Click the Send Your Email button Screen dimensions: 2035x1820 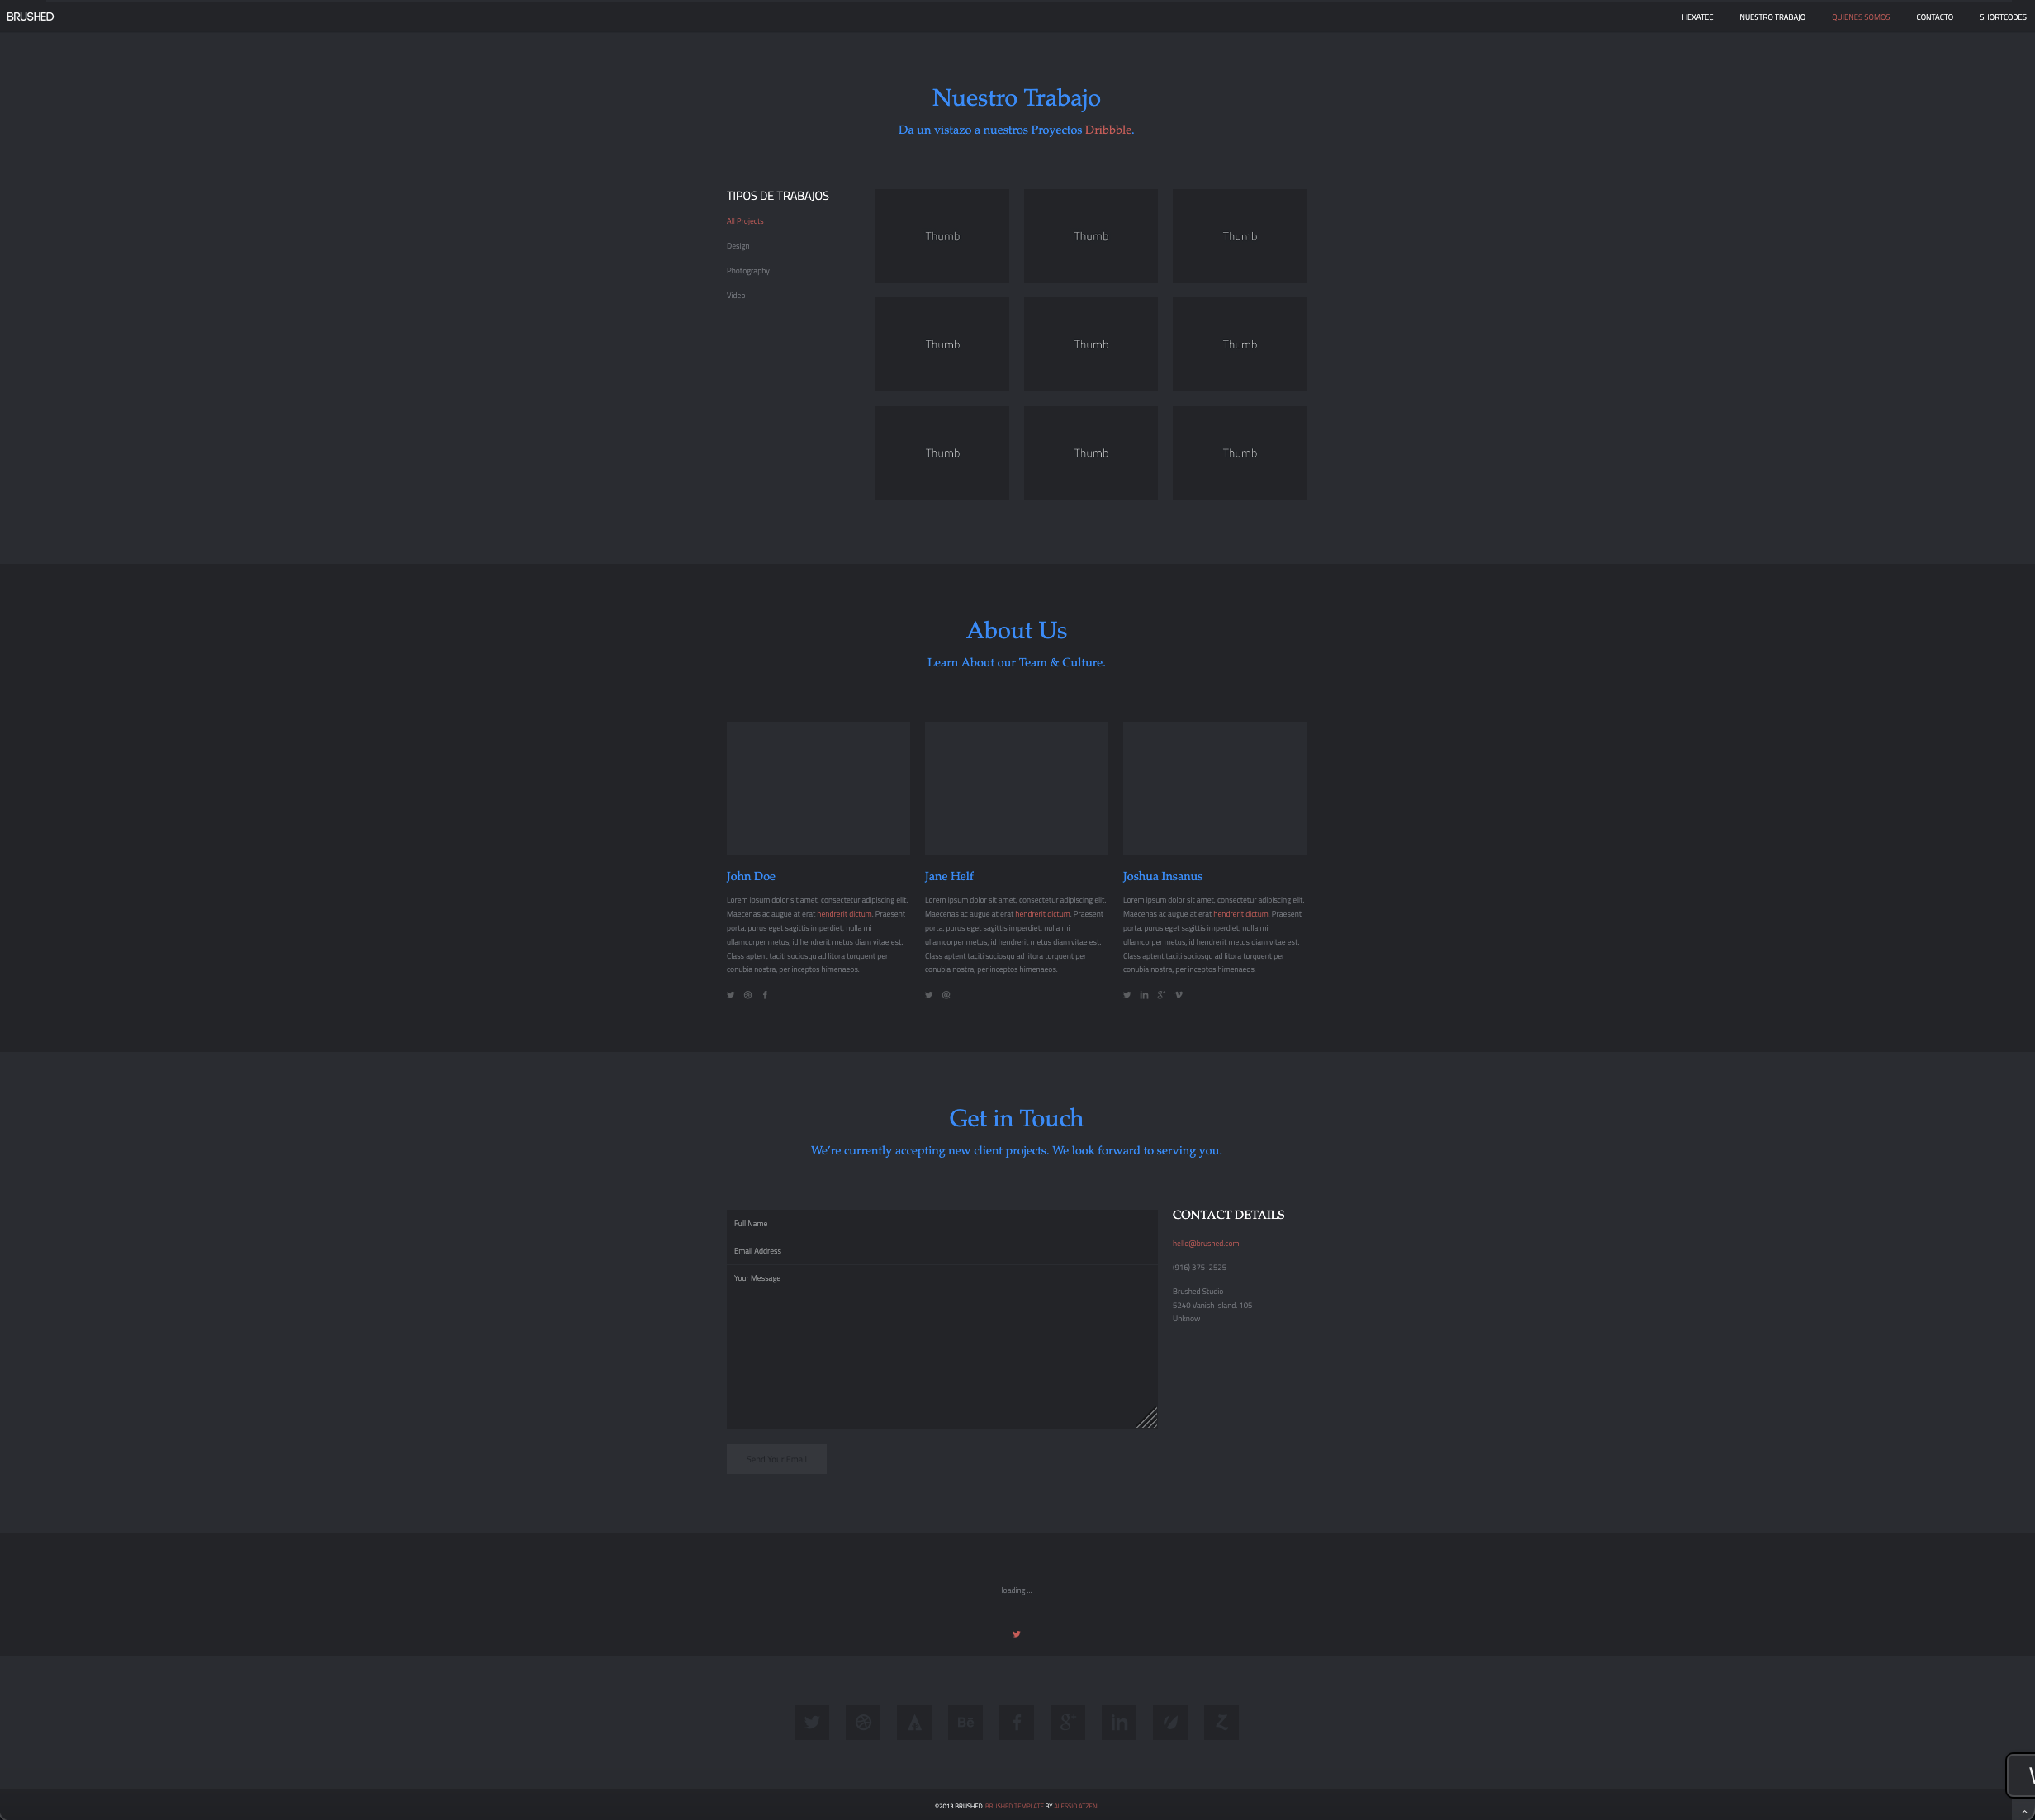776,1459
